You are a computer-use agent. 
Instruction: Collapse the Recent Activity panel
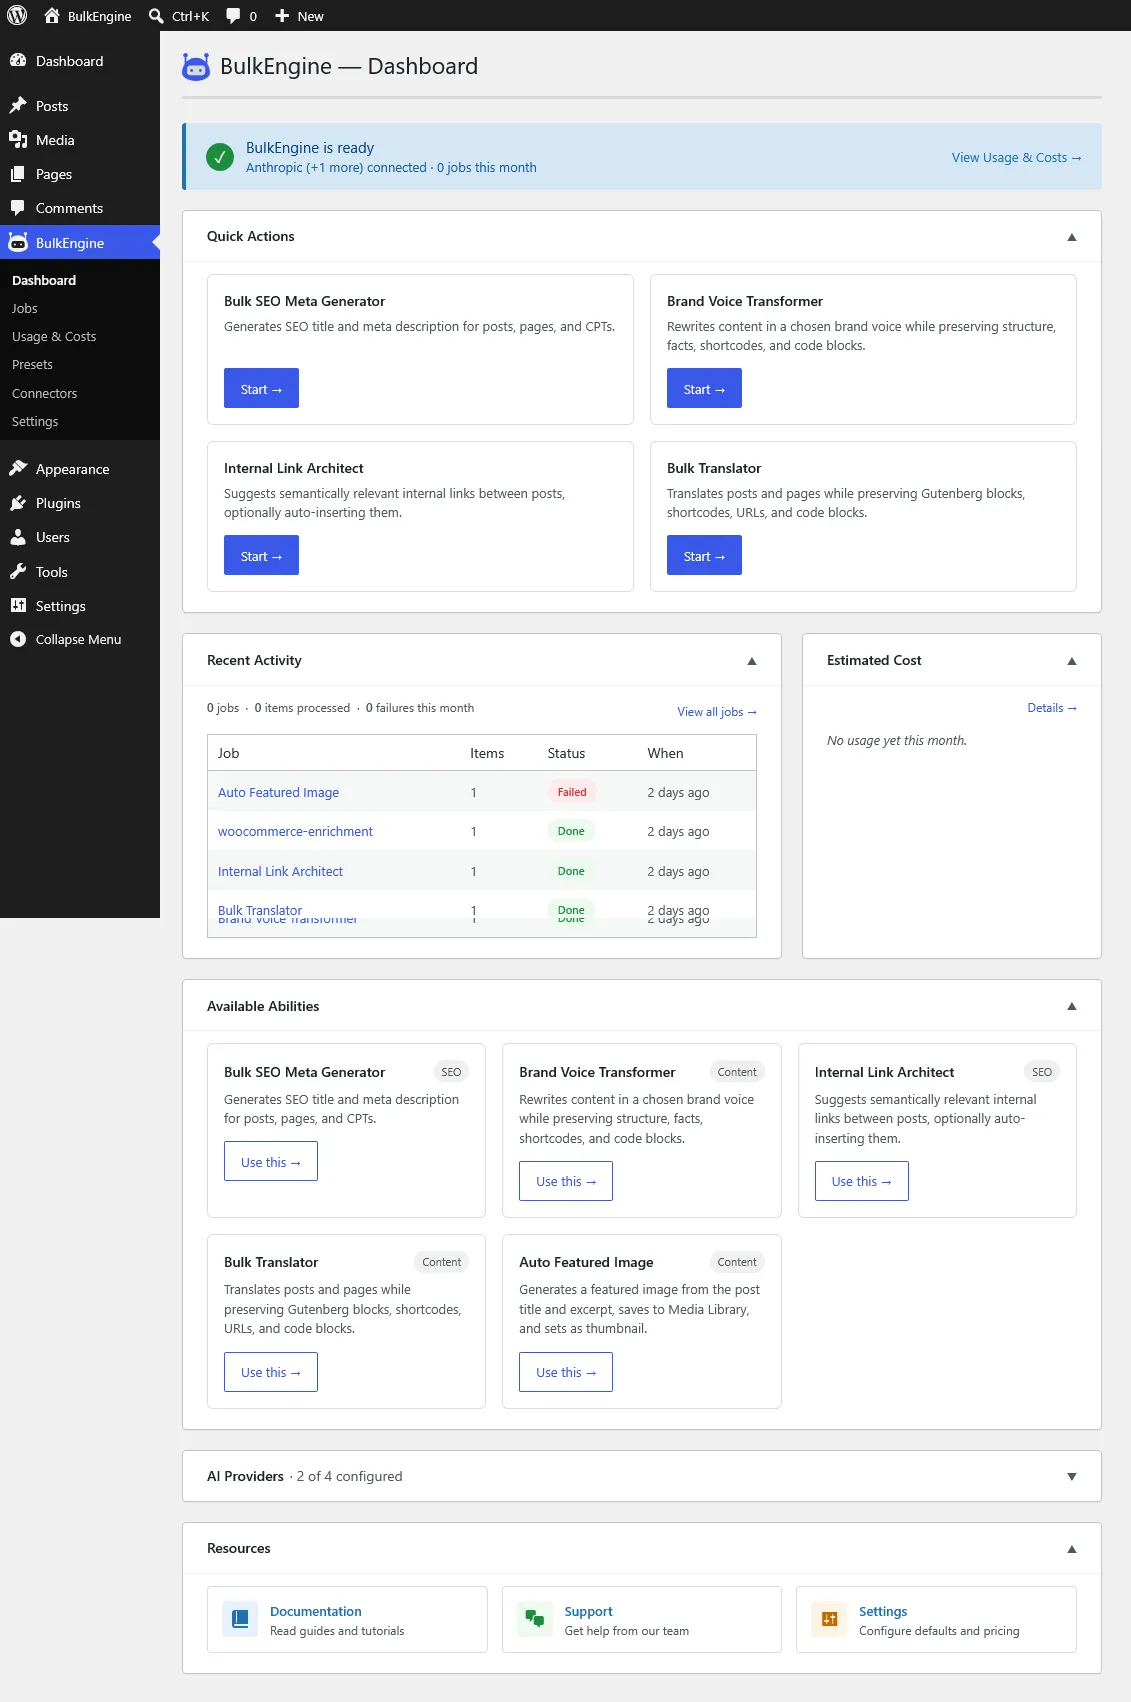point(752,661)
